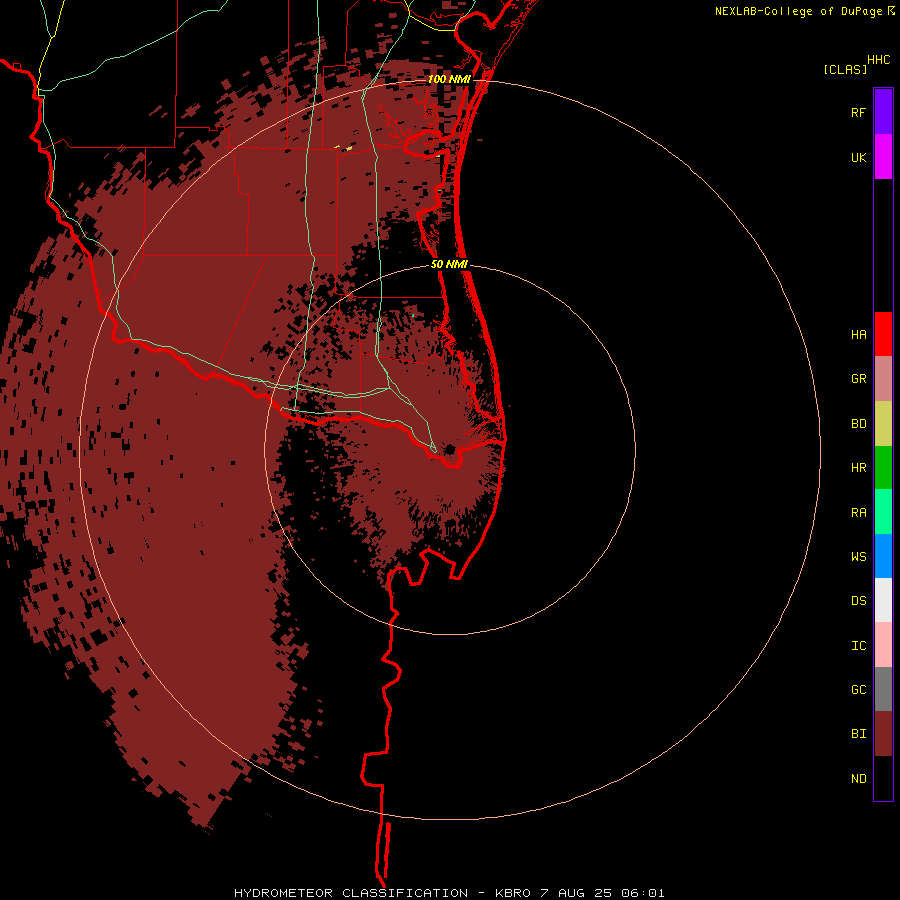Click the WS legend label
Viewport: 900px width, 900px height.
858,556
